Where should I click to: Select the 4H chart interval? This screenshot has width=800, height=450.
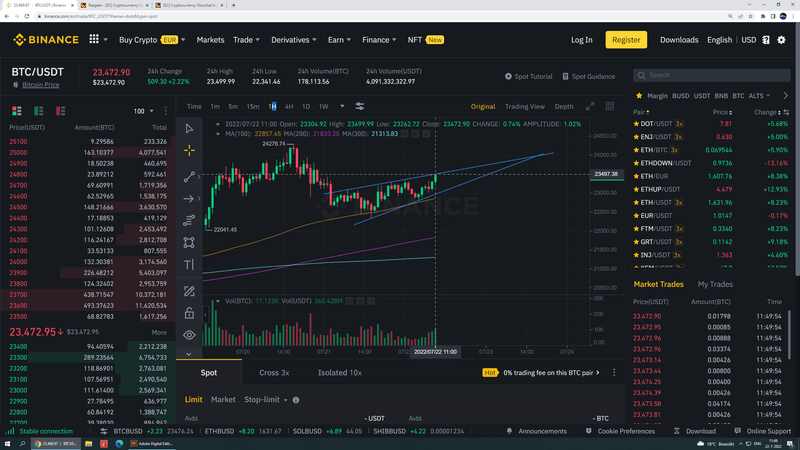point(289,106)
